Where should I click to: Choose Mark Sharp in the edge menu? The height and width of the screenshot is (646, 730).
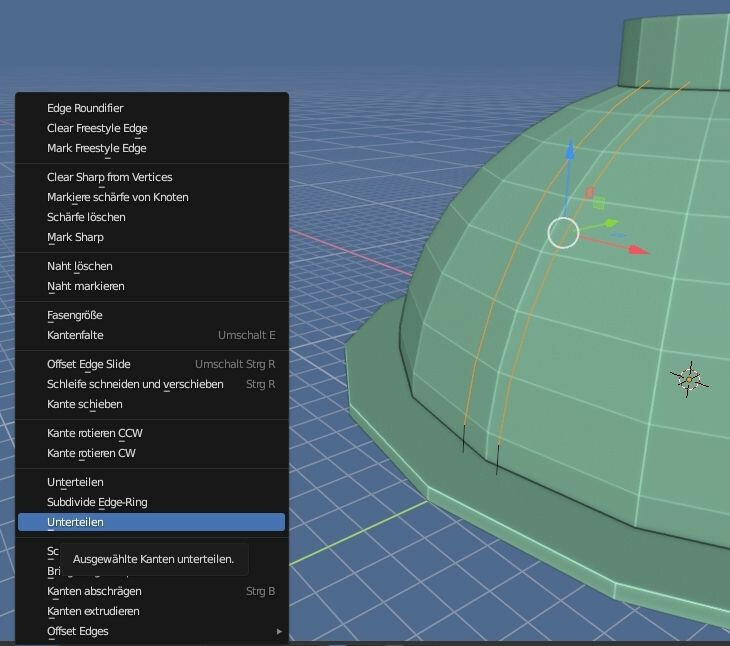tap(151, 237)
